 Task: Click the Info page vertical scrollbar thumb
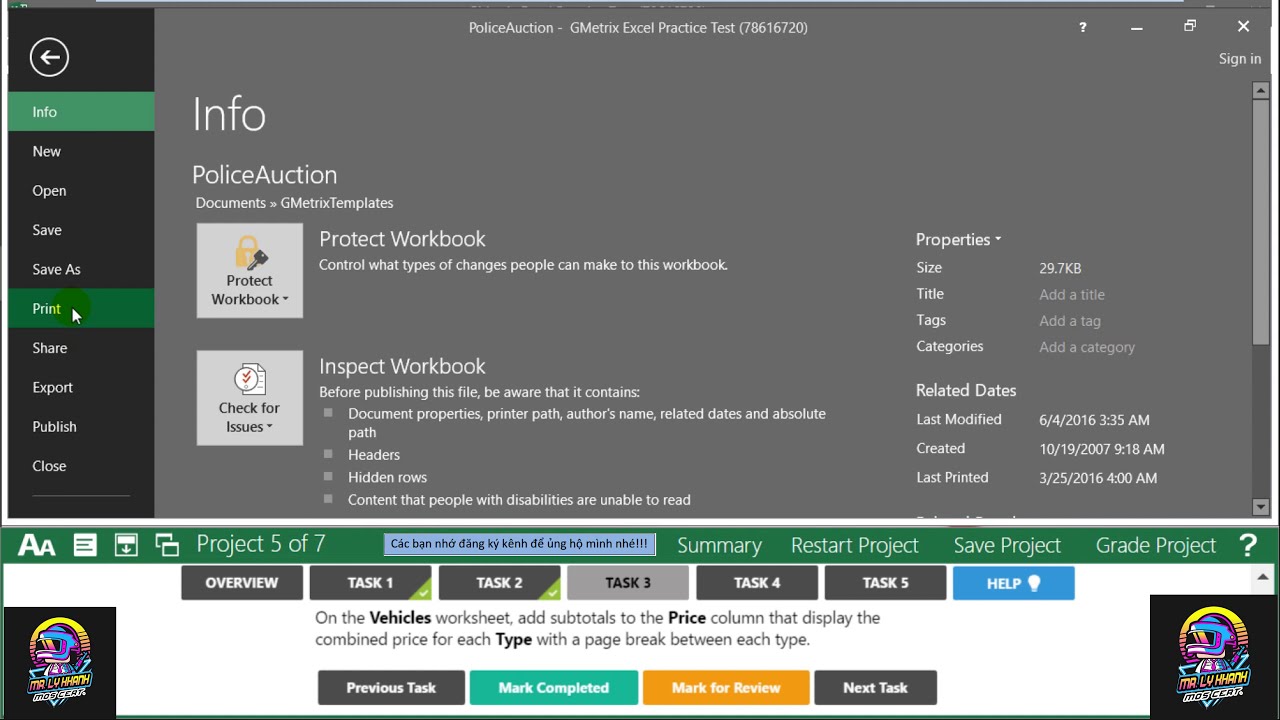1260,222
